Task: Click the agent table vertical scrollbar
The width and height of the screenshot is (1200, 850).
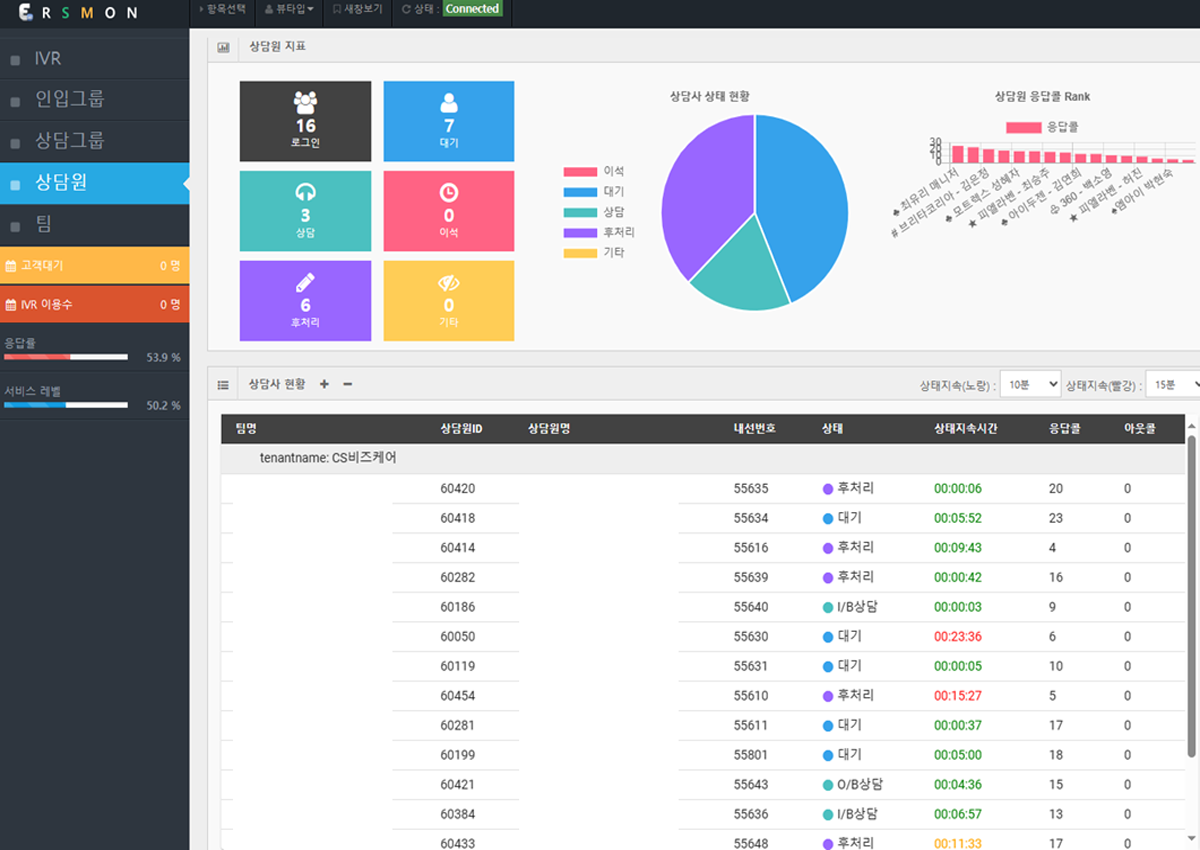Action: (x=1190, y=600)
